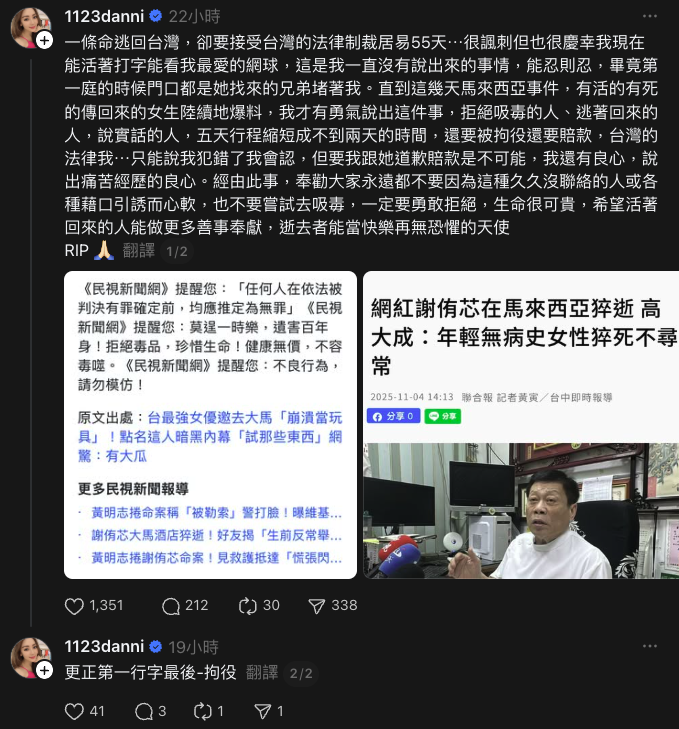Screen dimensions: 679x729
Task: Like the reply post with 41 likes
Action: [x=84, y=711]
